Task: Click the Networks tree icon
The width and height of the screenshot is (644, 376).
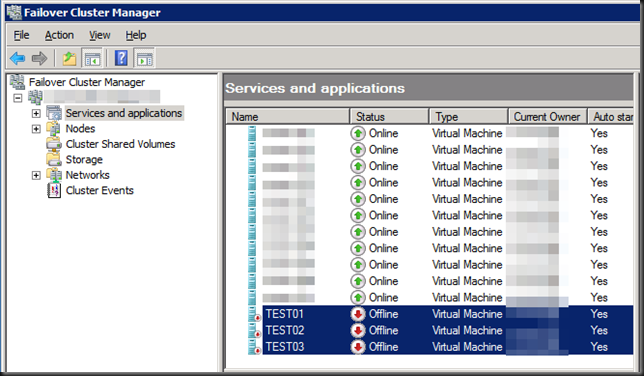Action: tap(54, 175)
